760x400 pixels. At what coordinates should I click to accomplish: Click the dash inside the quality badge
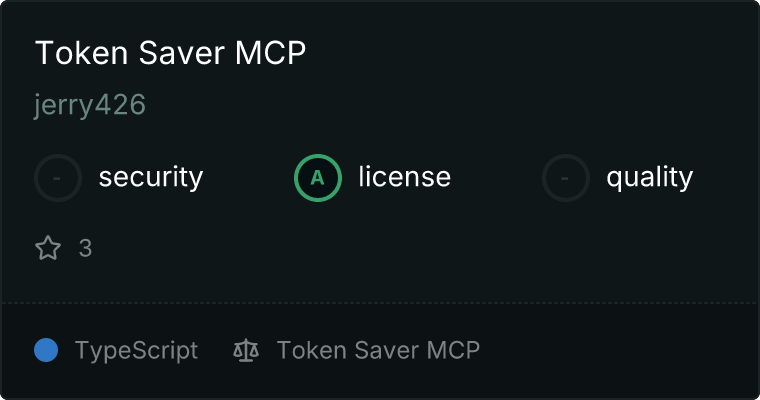[x=565, y=178]
